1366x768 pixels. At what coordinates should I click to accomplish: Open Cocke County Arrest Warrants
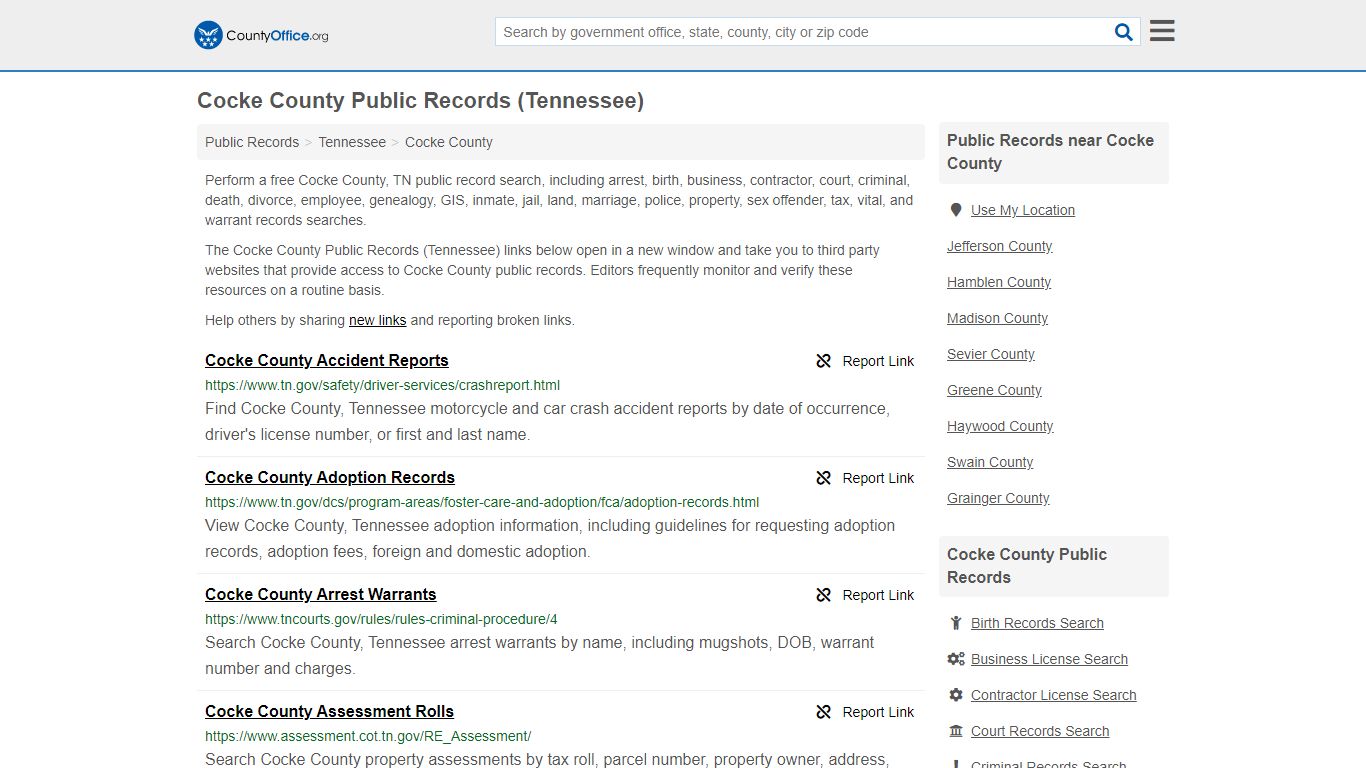pyautogui.click(x=321, y=595)
